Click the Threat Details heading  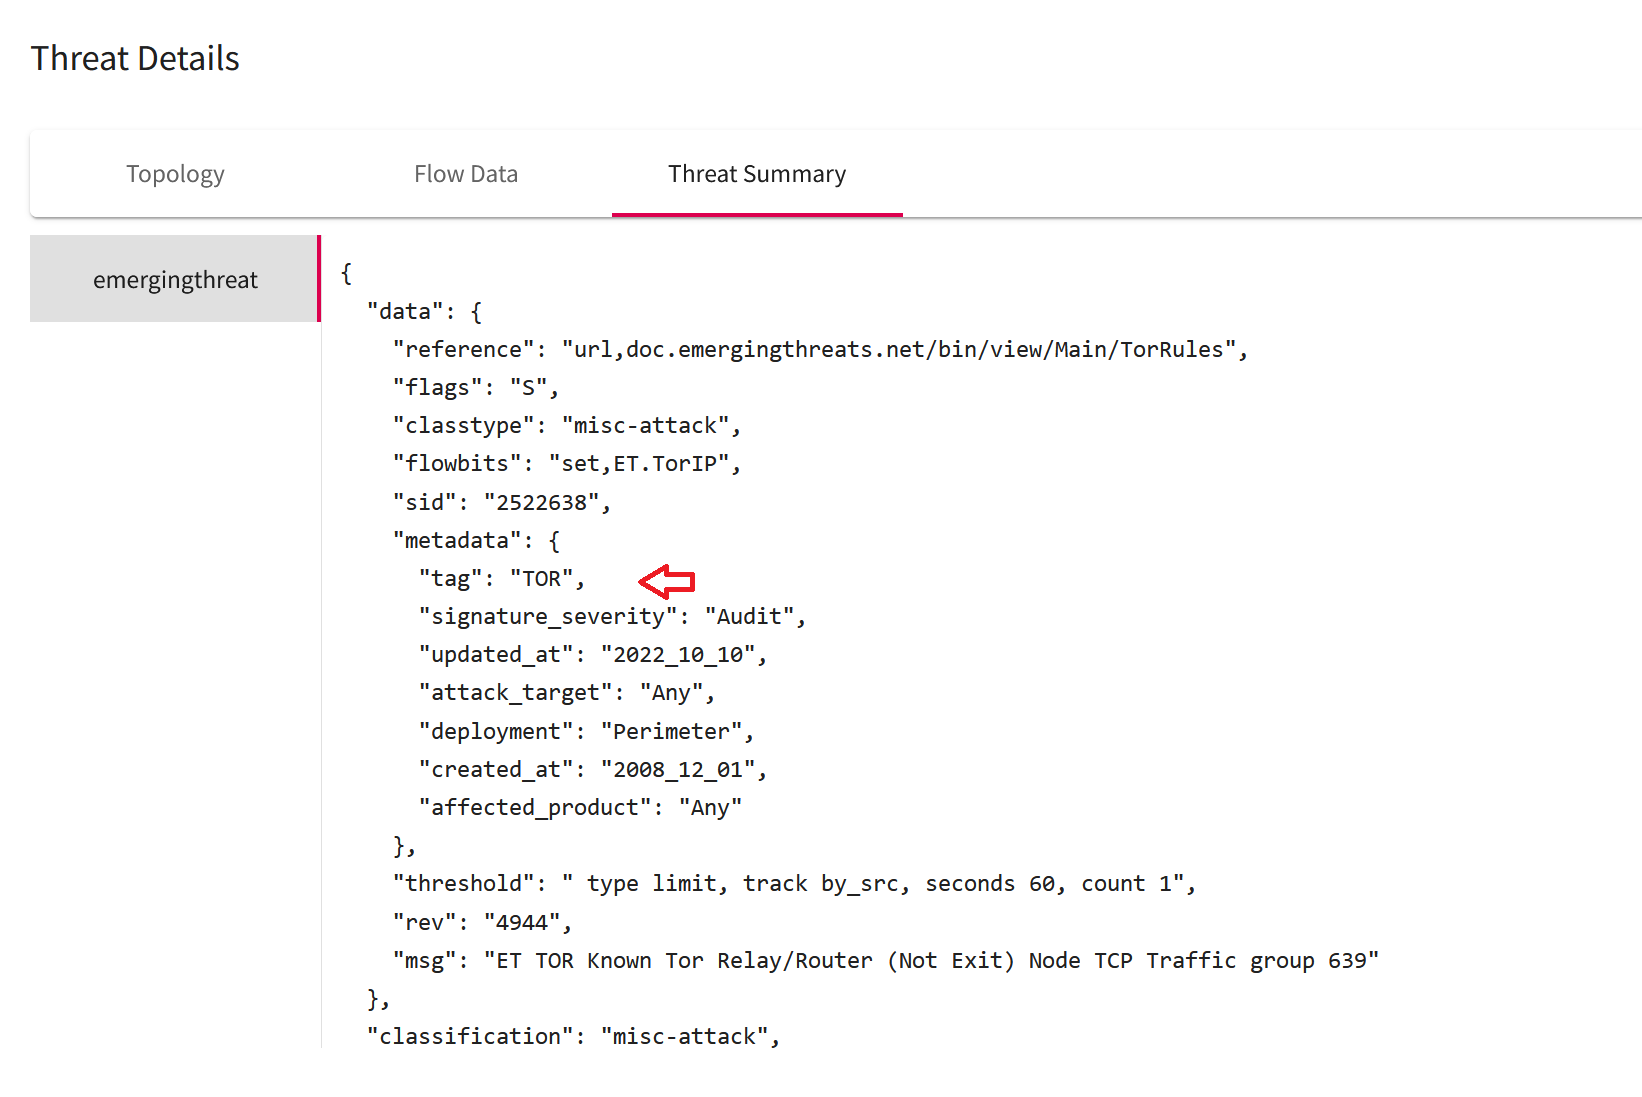135,58
